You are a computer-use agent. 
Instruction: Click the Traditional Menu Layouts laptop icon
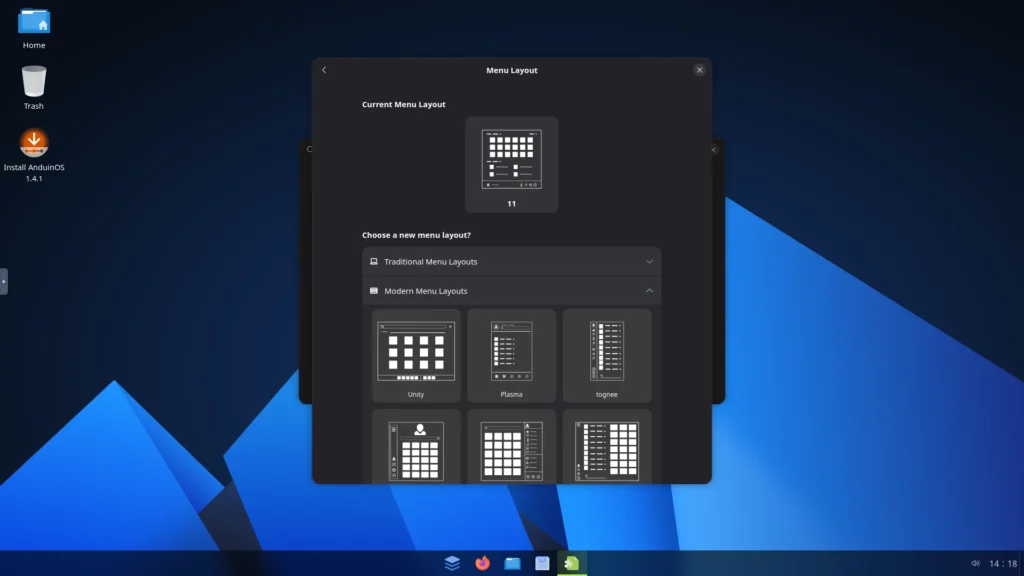[374, 261]
